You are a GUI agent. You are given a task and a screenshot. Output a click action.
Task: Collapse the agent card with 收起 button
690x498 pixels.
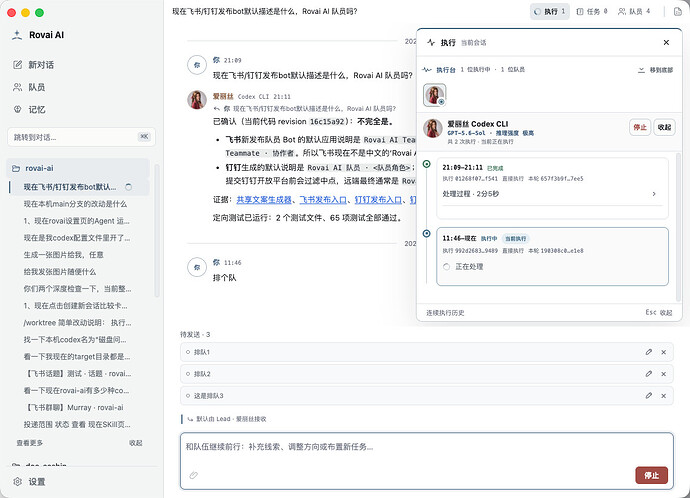(x=664, y=127)
